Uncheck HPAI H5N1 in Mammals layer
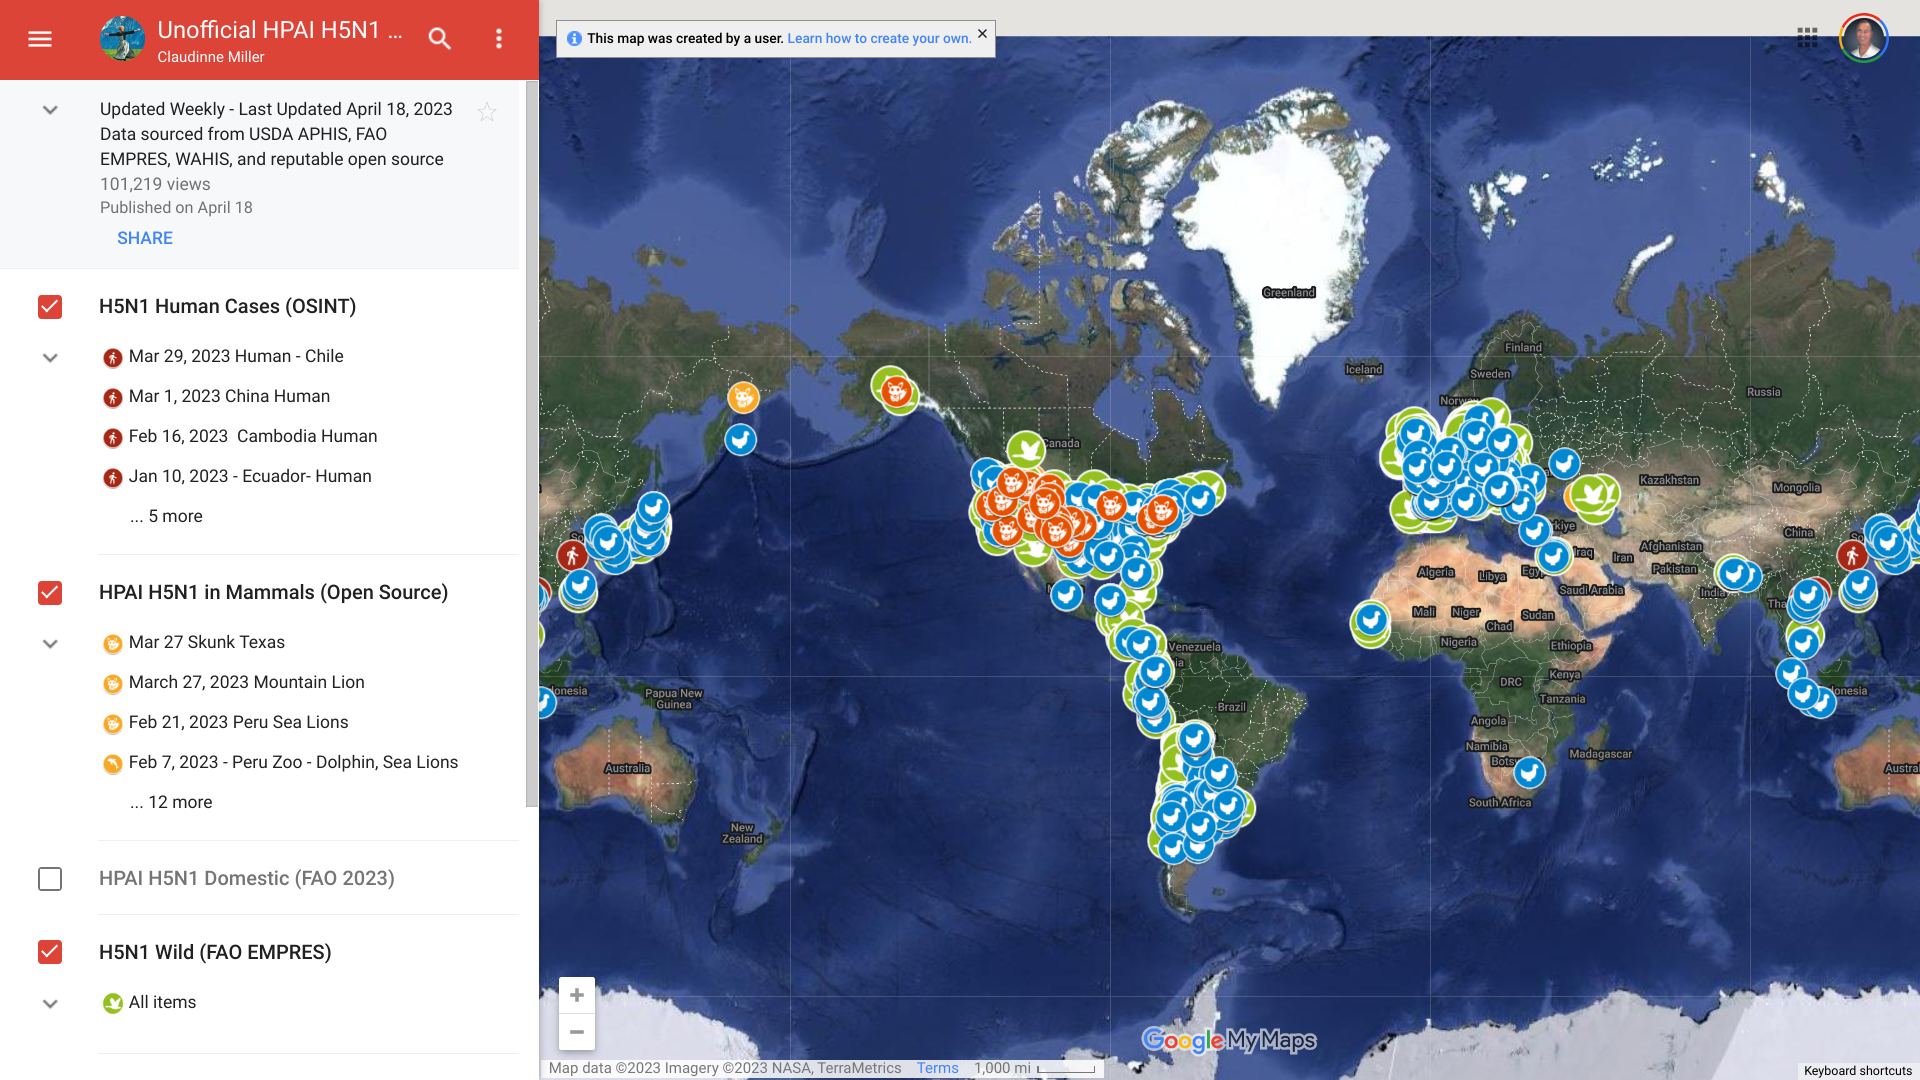Screen dimensions: 1920x1080 (x=50, y=593)
